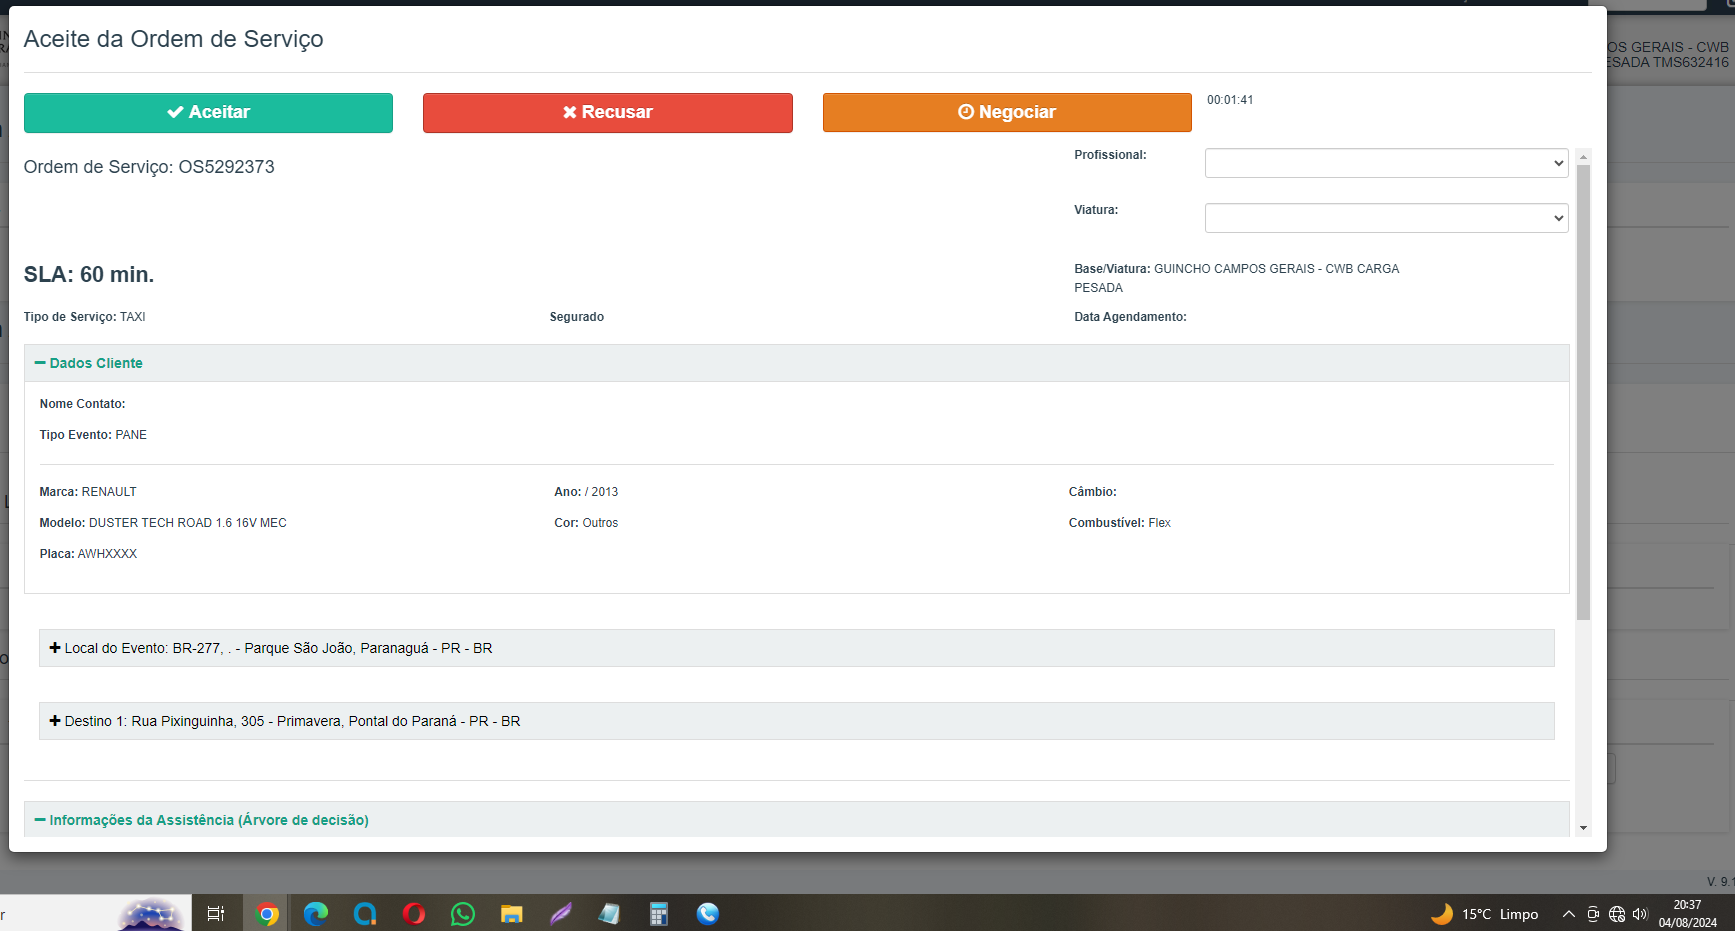Open the clock showing 20:37

coord(1688,914)
